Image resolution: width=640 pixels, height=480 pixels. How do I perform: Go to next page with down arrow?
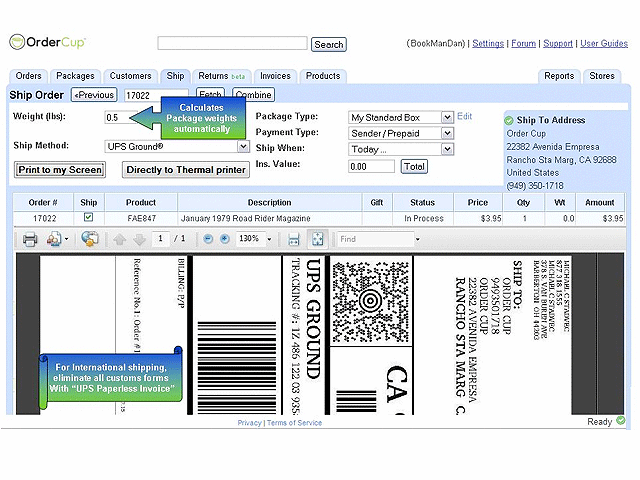pyautogui.click(x=140, y=239)
